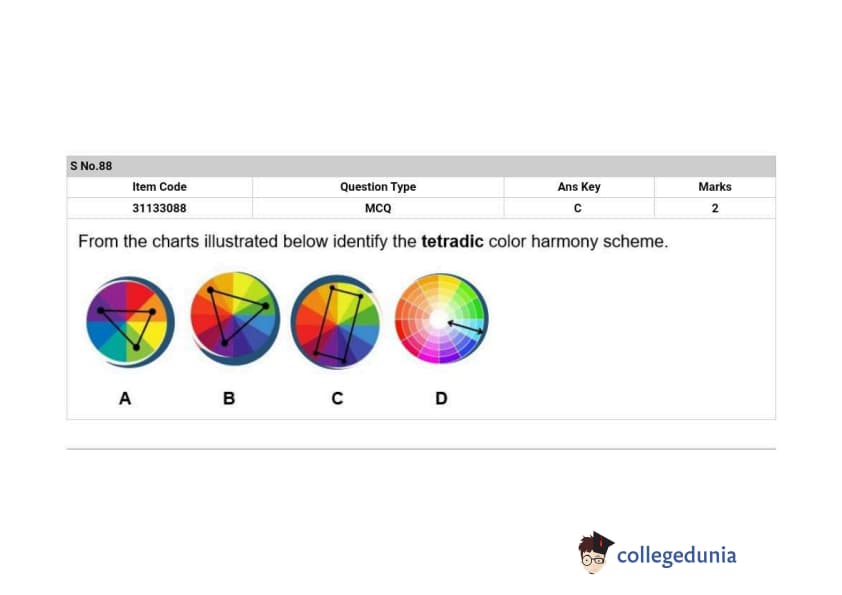Click option label C below wheel
Viewport: 842px width, 595px height.
pos(337,398)
